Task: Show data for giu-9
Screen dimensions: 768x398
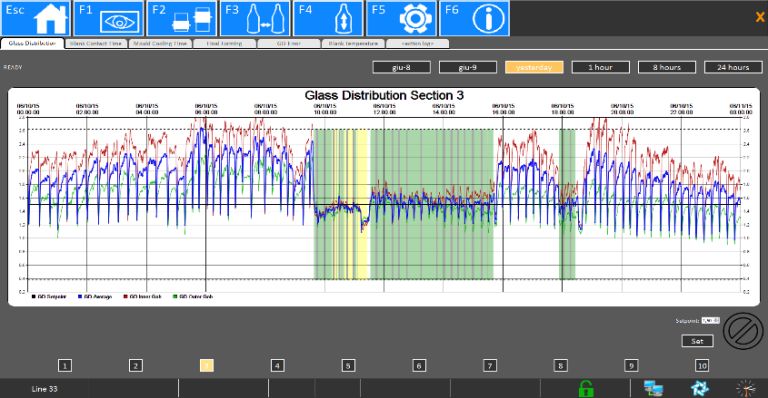Action: 468,67
